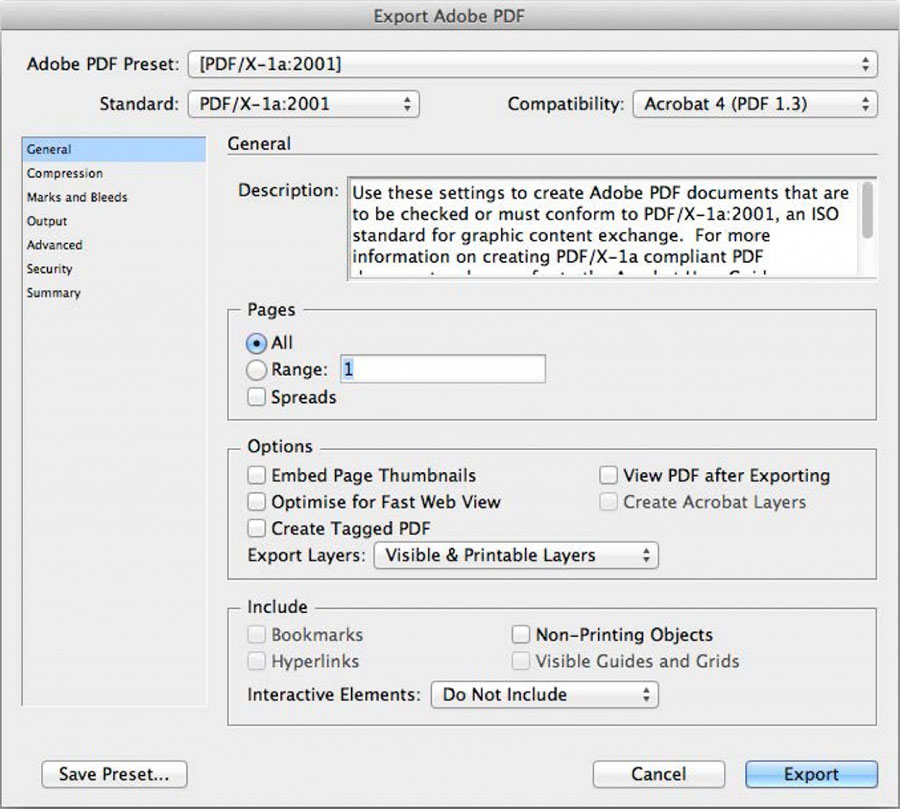Open the Advanced settings section
900x809 pixels.
click(114, 245)
